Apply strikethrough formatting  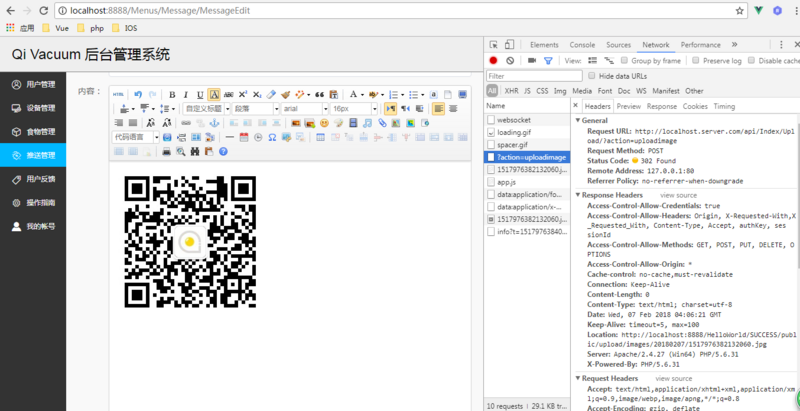[228, 95]
